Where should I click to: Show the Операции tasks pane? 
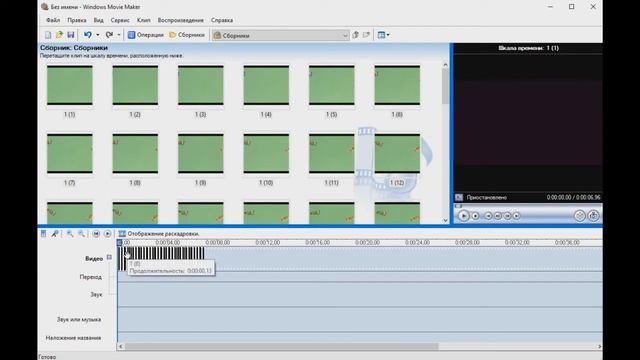145,35
